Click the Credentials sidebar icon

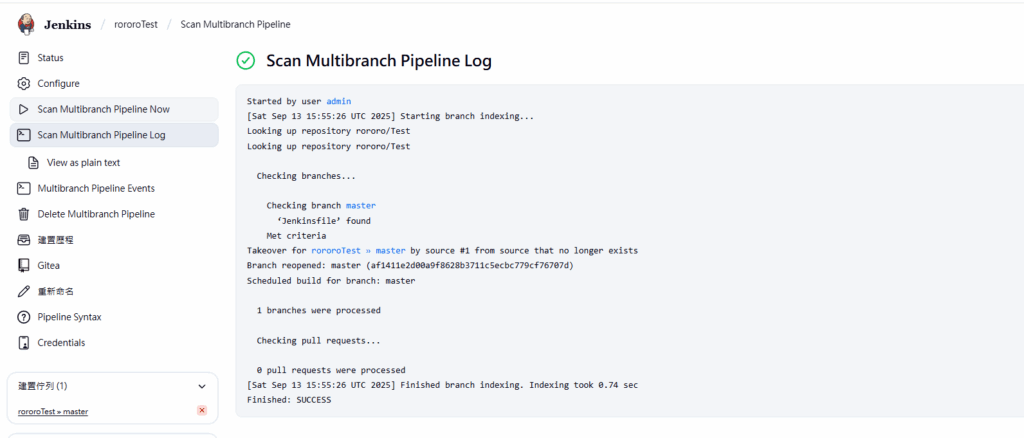point(24,343)
